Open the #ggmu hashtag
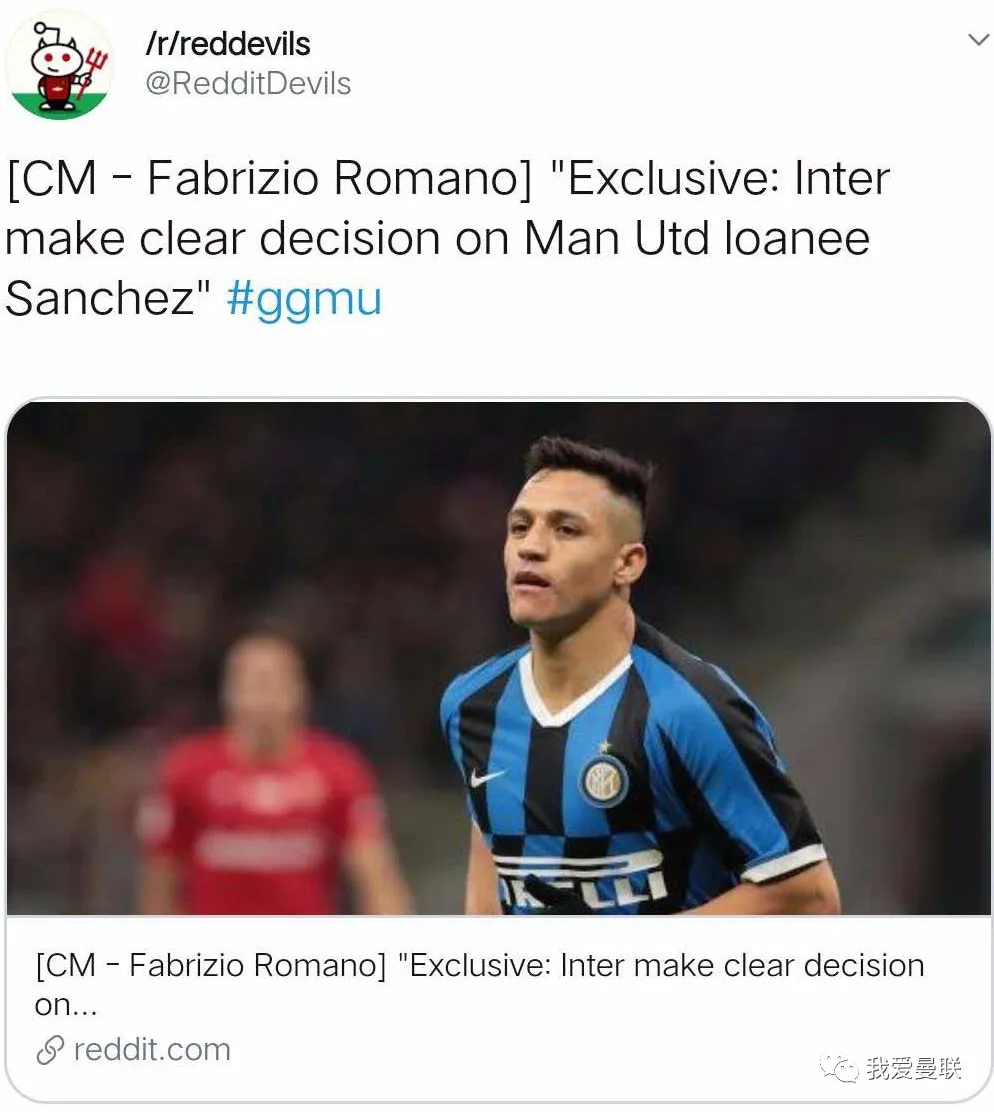Screen dimensions: 994x1112 304,299
